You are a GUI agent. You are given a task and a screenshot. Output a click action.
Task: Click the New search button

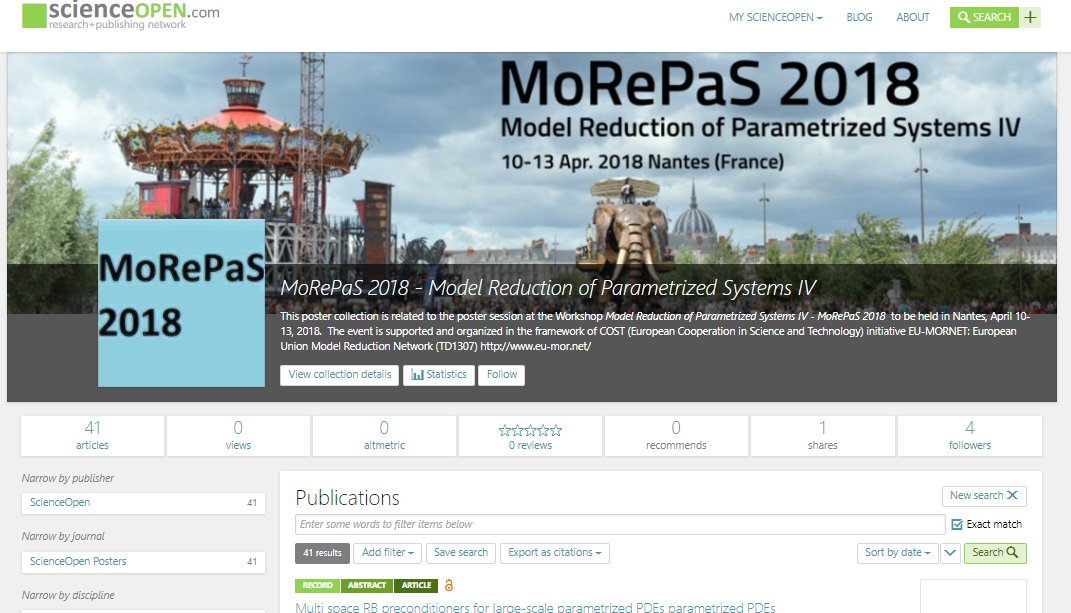pyautogui.click(x=984, y=495)
